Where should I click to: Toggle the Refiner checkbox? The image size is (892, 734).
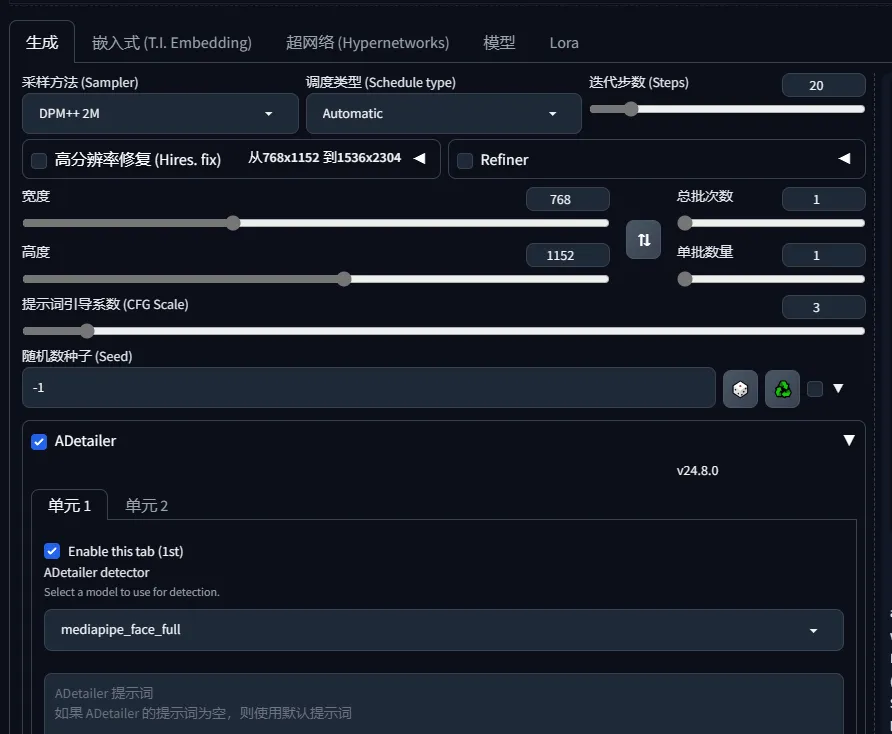coord(465,160)
